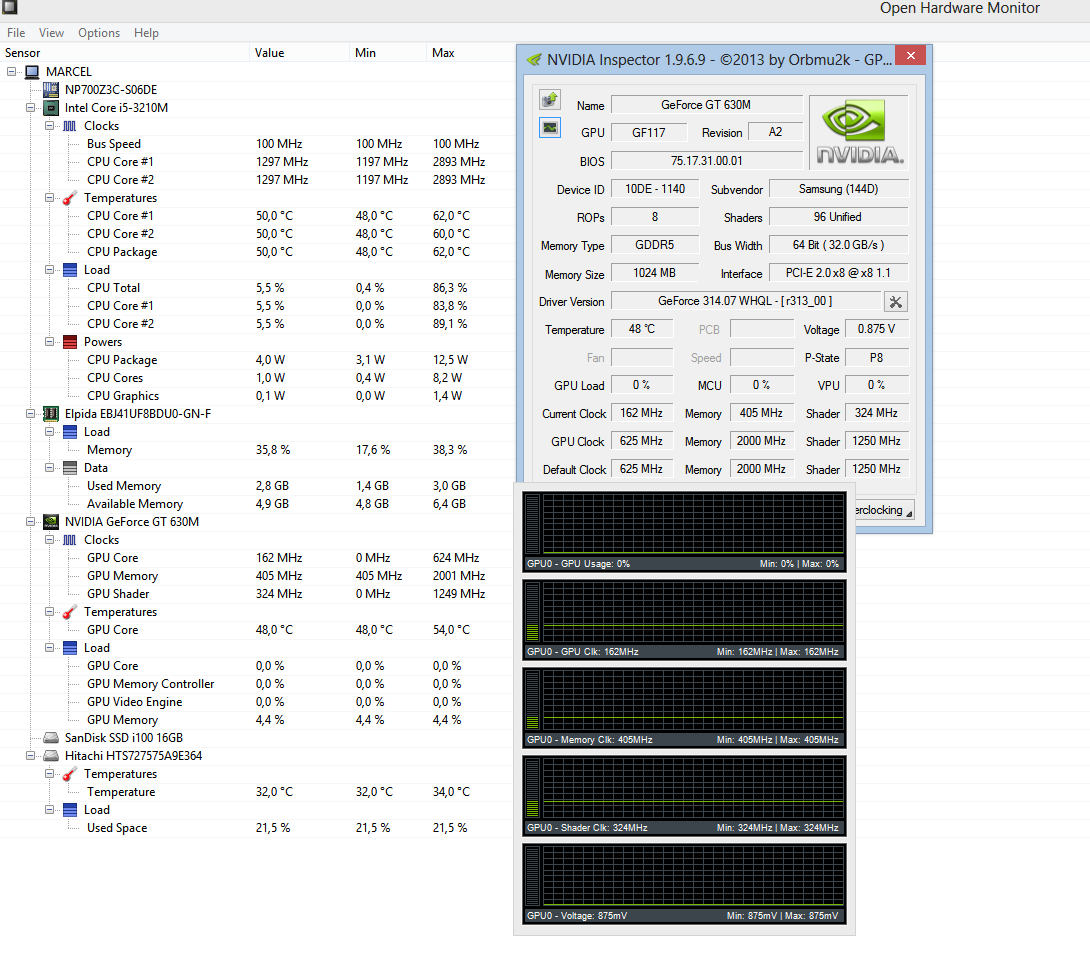Open the Options menu

click(x=99, y=33)
